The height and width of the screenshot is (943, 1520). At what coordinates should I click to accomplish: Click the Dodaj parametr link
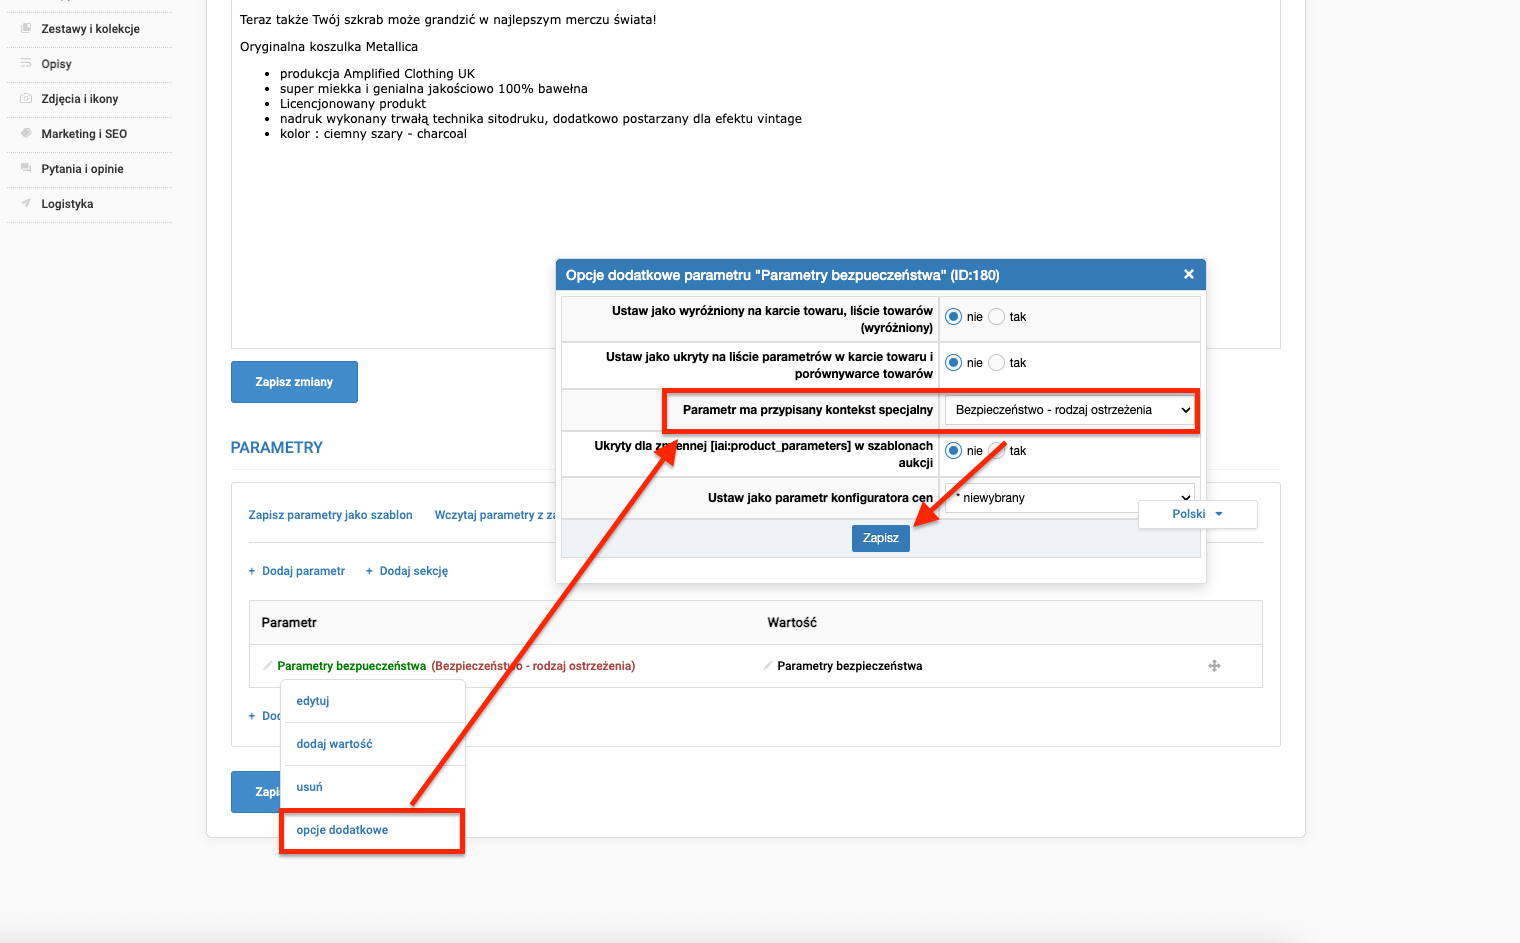297,571
